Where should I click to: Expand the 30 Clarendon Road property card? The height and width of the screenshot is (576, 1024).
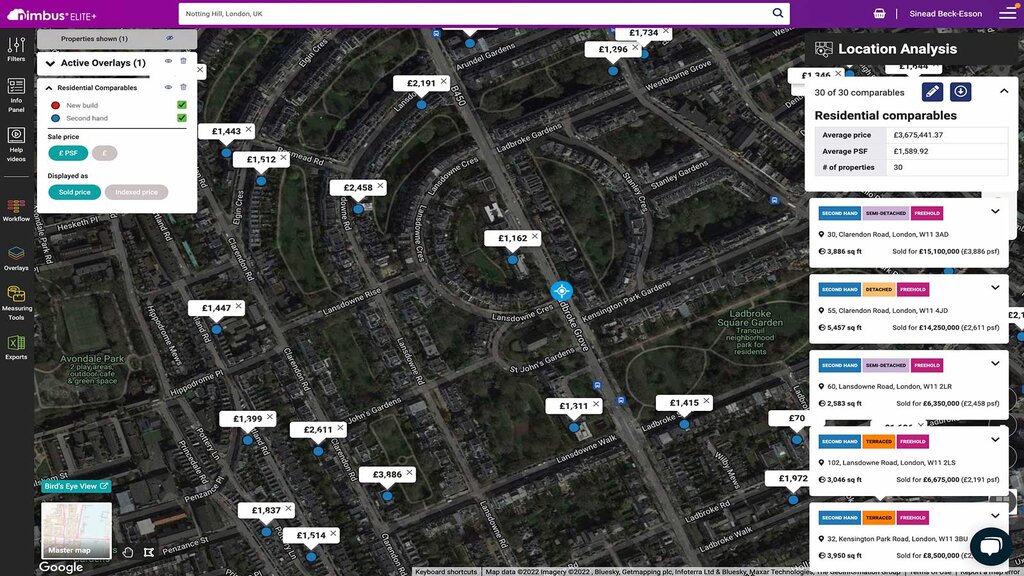click(994, 212)
